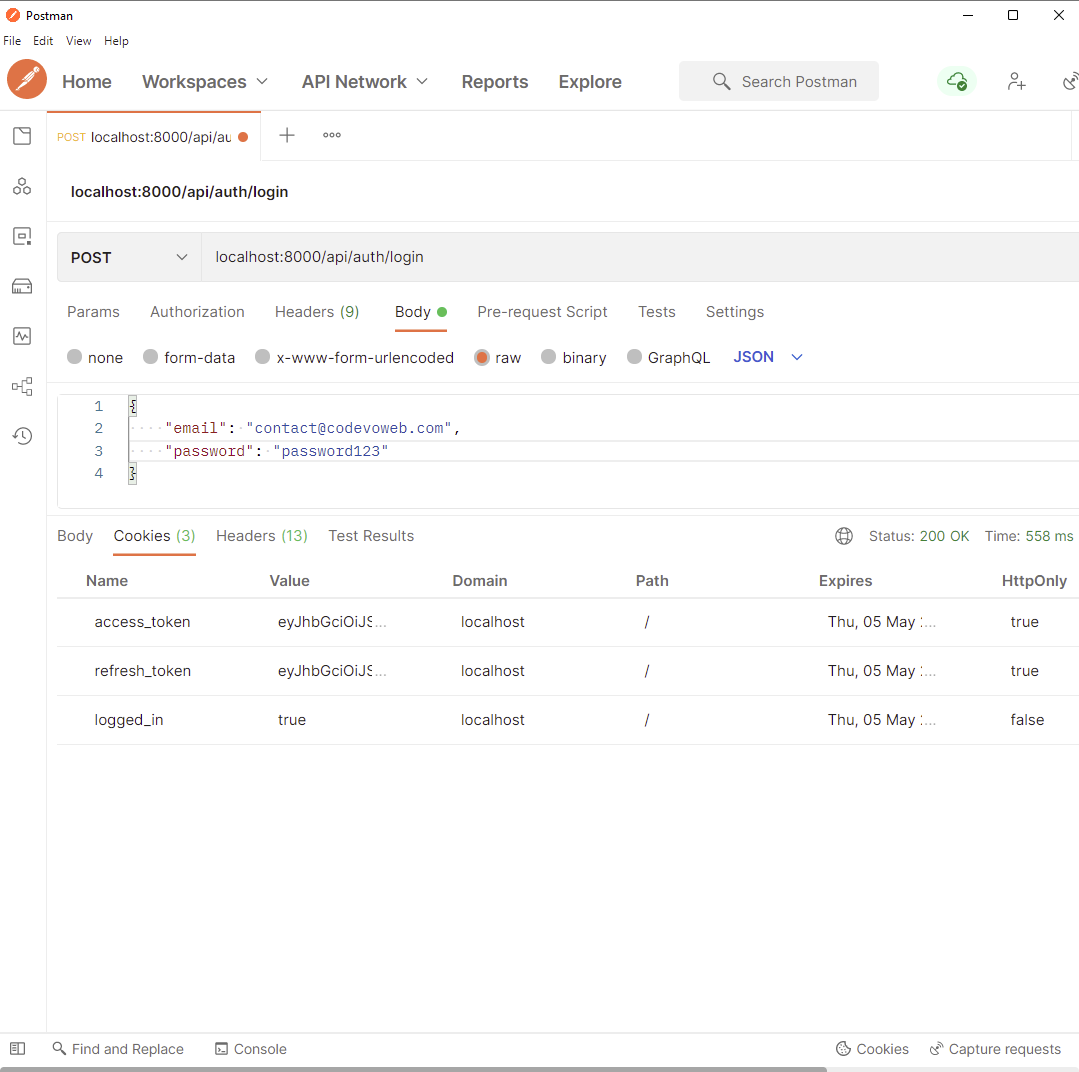Click the Search Postman field
1079x1072 pixels.
tap(778, 81)
